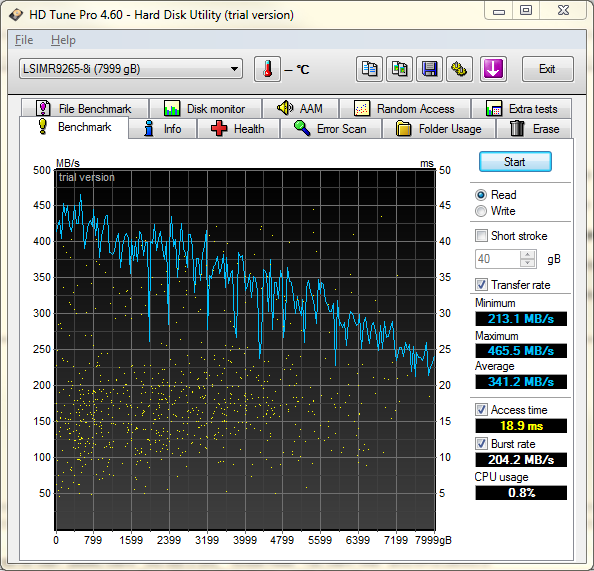The width and height of the screenshot is (594, 571).
Task: Click the Exit button
Action: [x=547, y=69]
